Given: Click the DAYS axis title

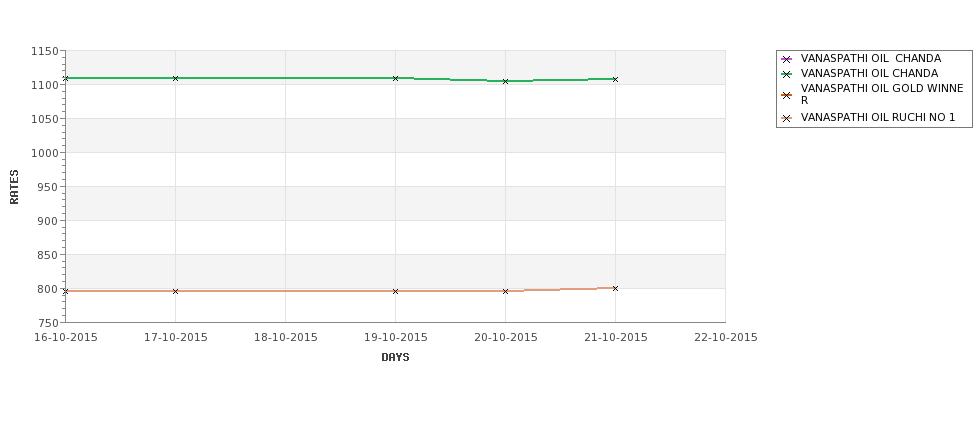Looking at the screenshot, I should [395, 358].
